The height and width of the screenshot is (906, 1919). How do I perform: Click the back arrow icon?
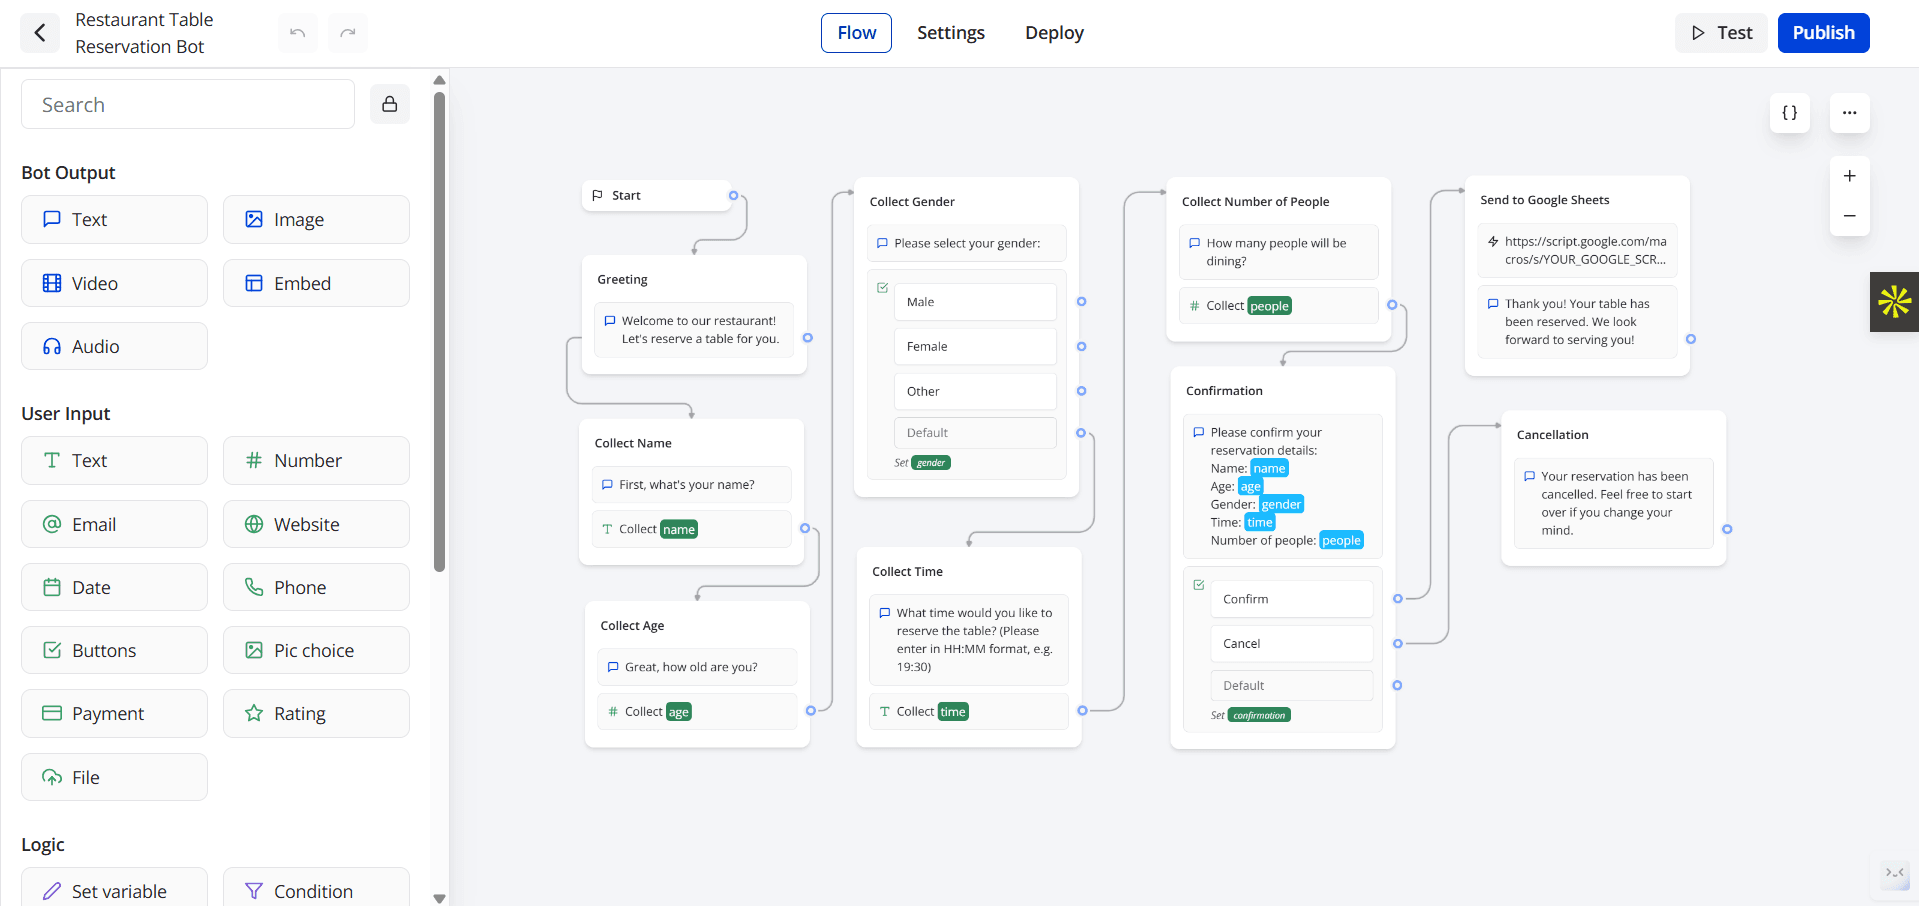tap(40, 33)
